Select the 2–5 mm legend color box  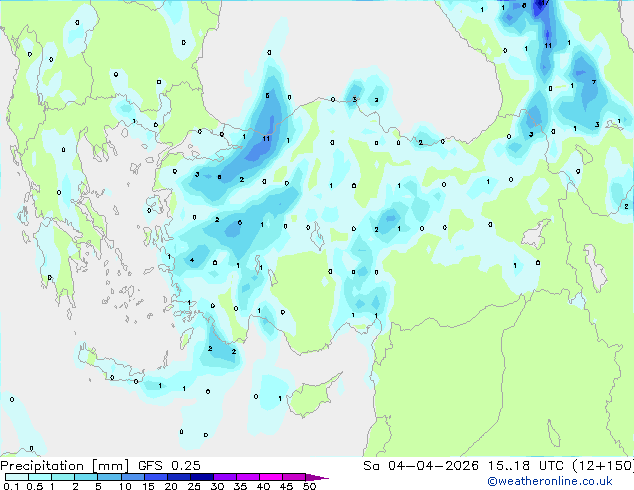tap(86, 477)
